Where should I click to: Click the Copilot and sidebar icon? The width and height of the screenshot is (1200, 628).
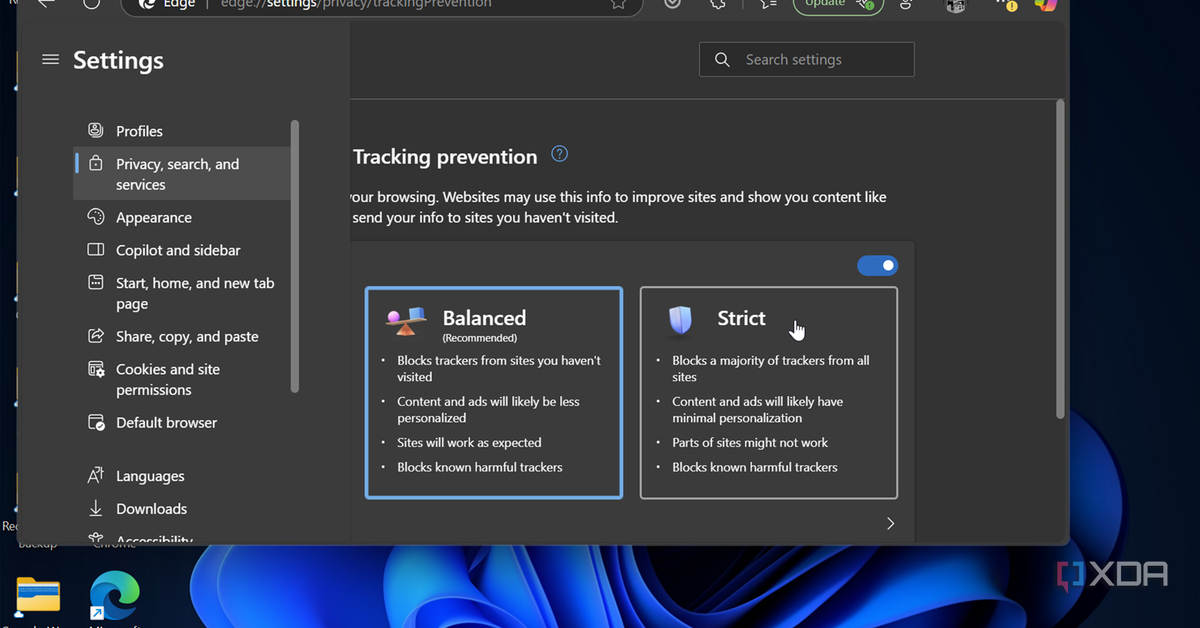(x=96, y=250)
